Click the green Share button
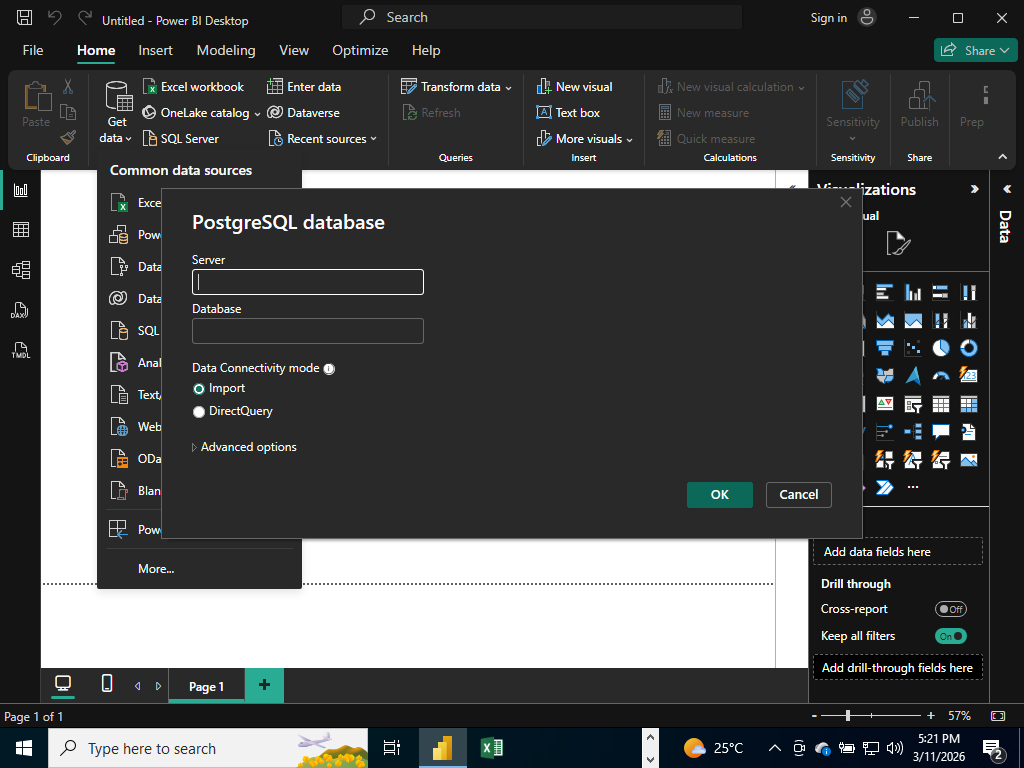1024x768 pixels. point(975,50)
